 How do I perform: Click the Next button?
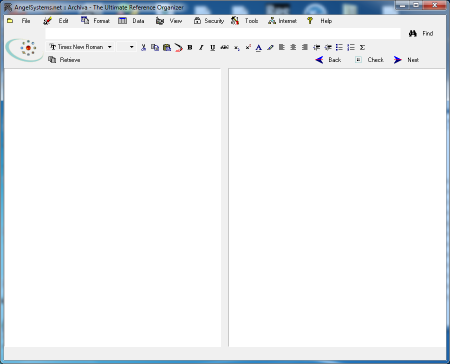[x=413, y=60]
